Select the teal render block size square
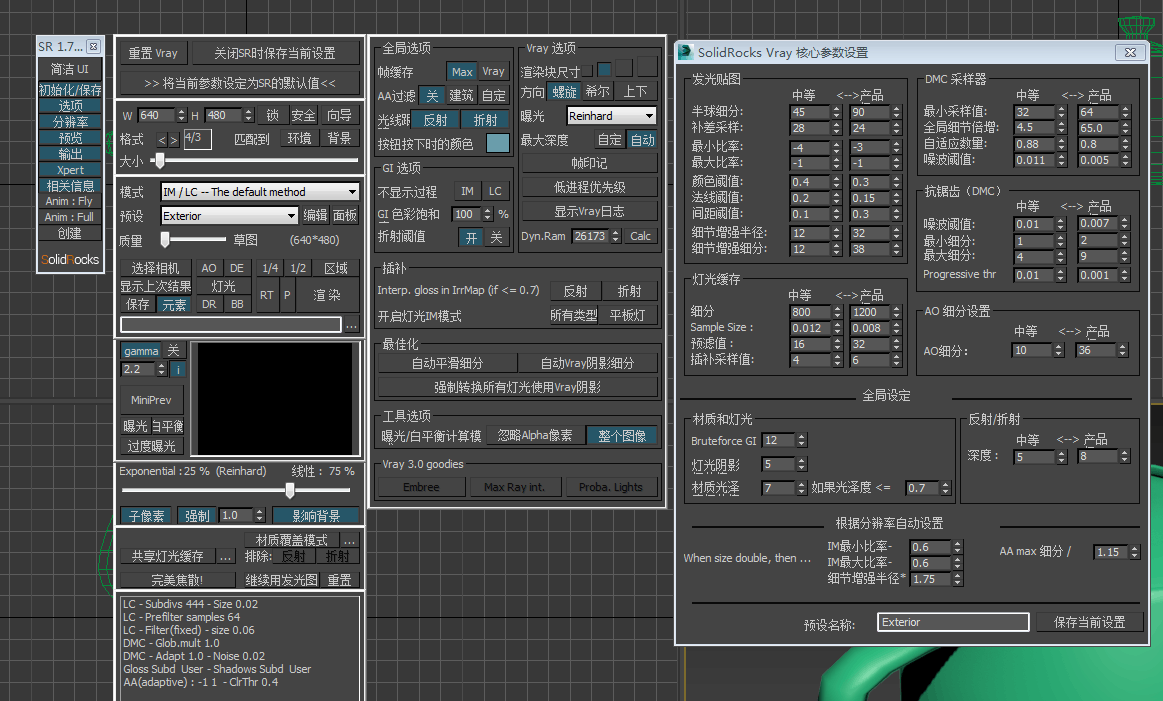Viewport: 1163px width, 701px height. (x=605, y=69)
